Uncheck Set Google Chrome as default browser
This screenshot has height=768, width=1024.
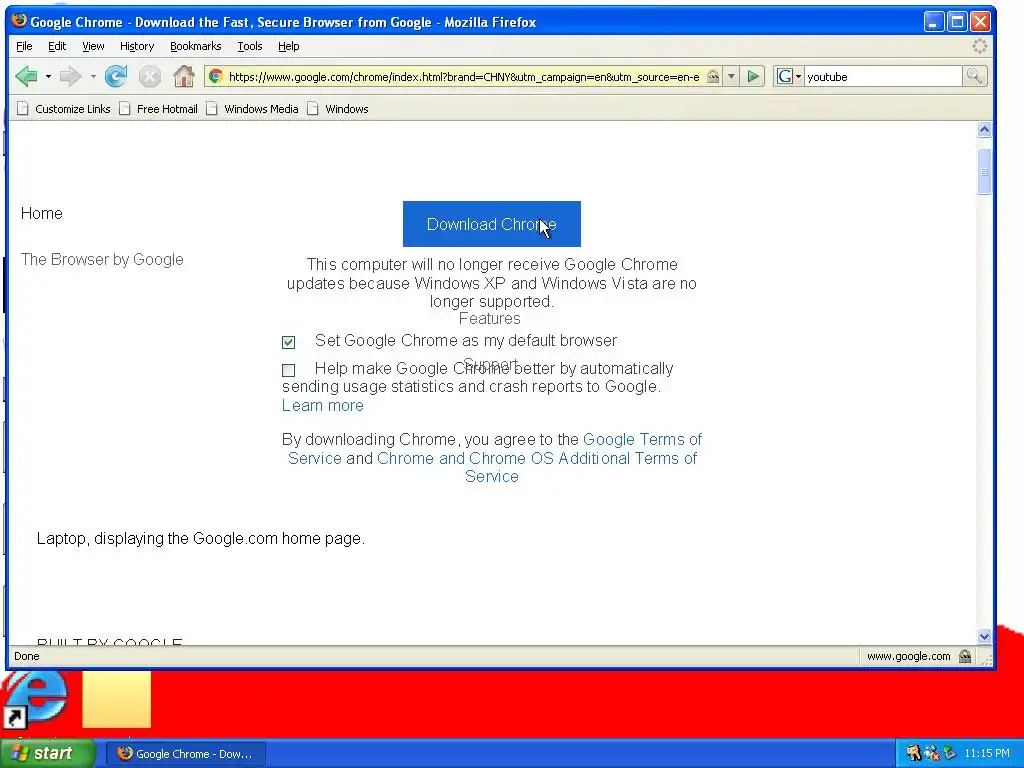[289, 342]
